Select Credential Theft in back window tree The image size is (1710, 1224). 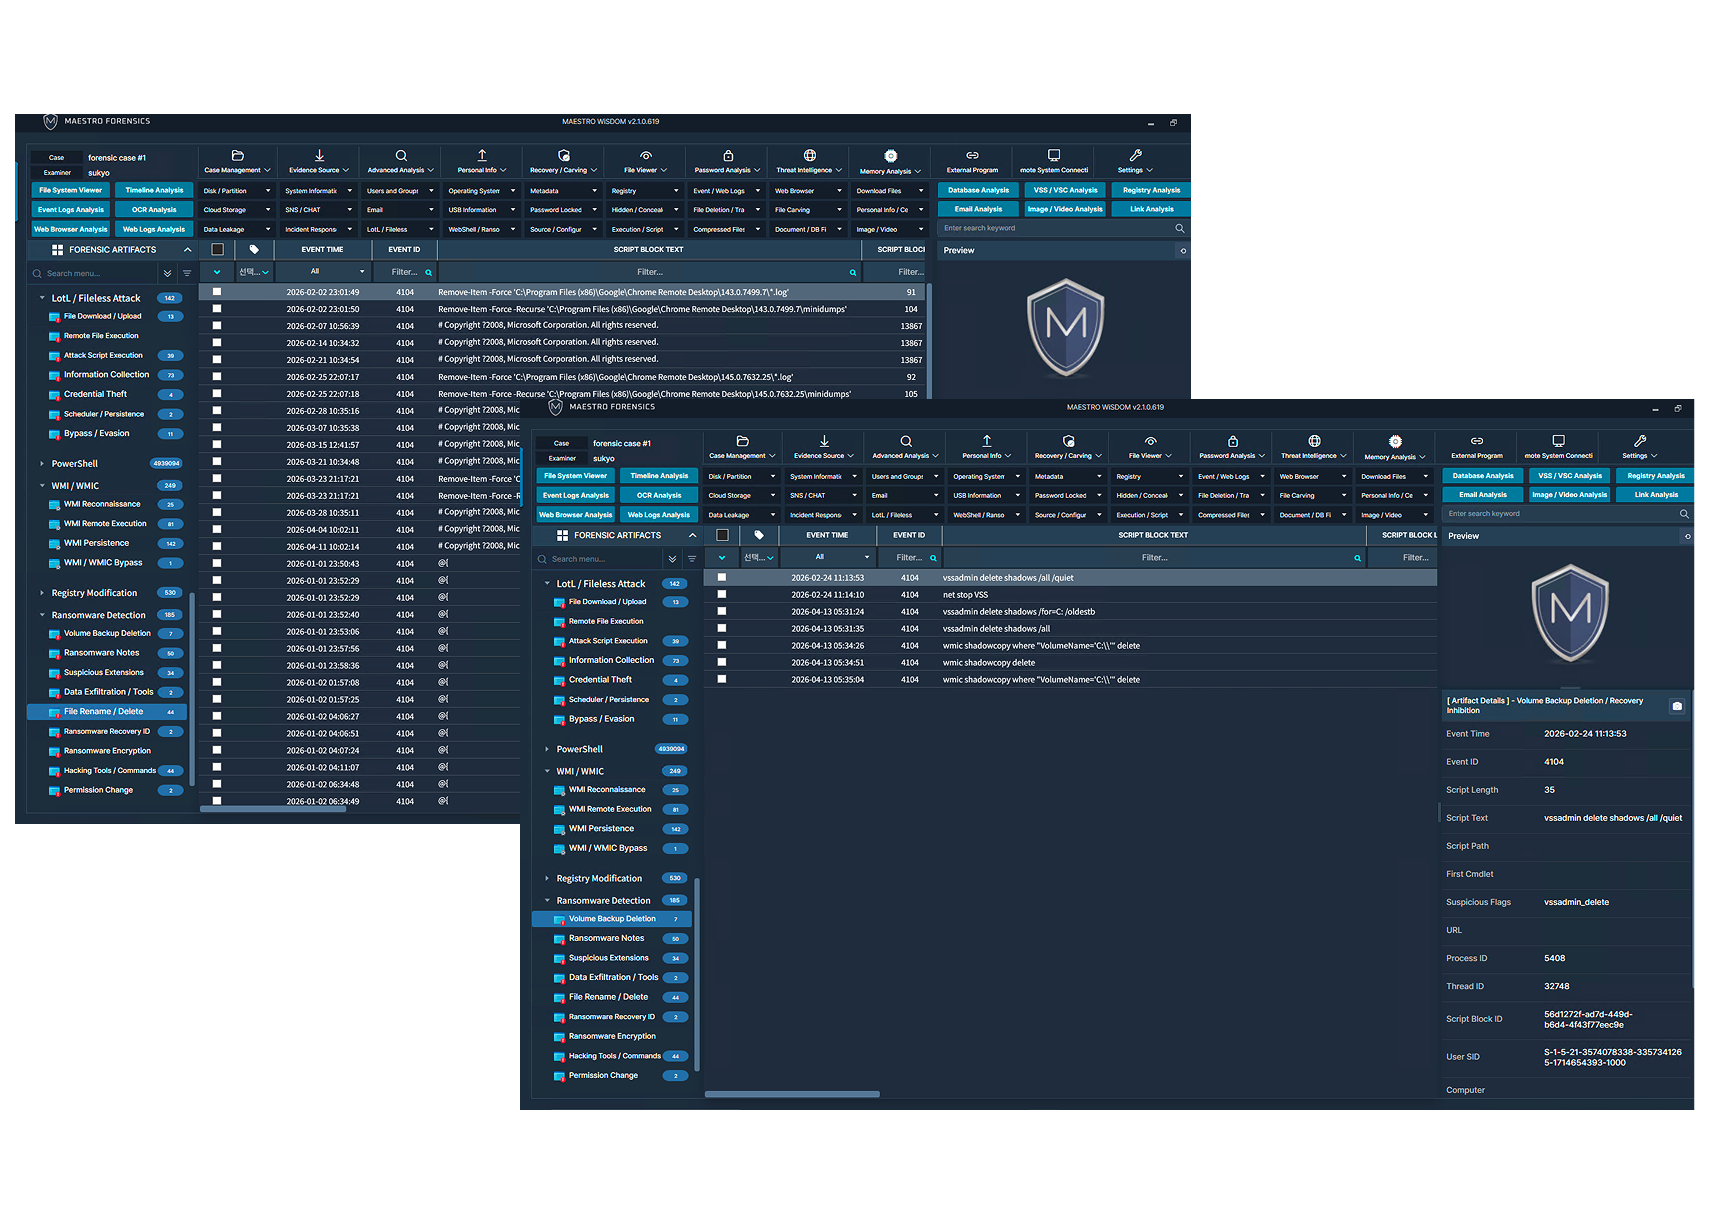coord(95,394)
